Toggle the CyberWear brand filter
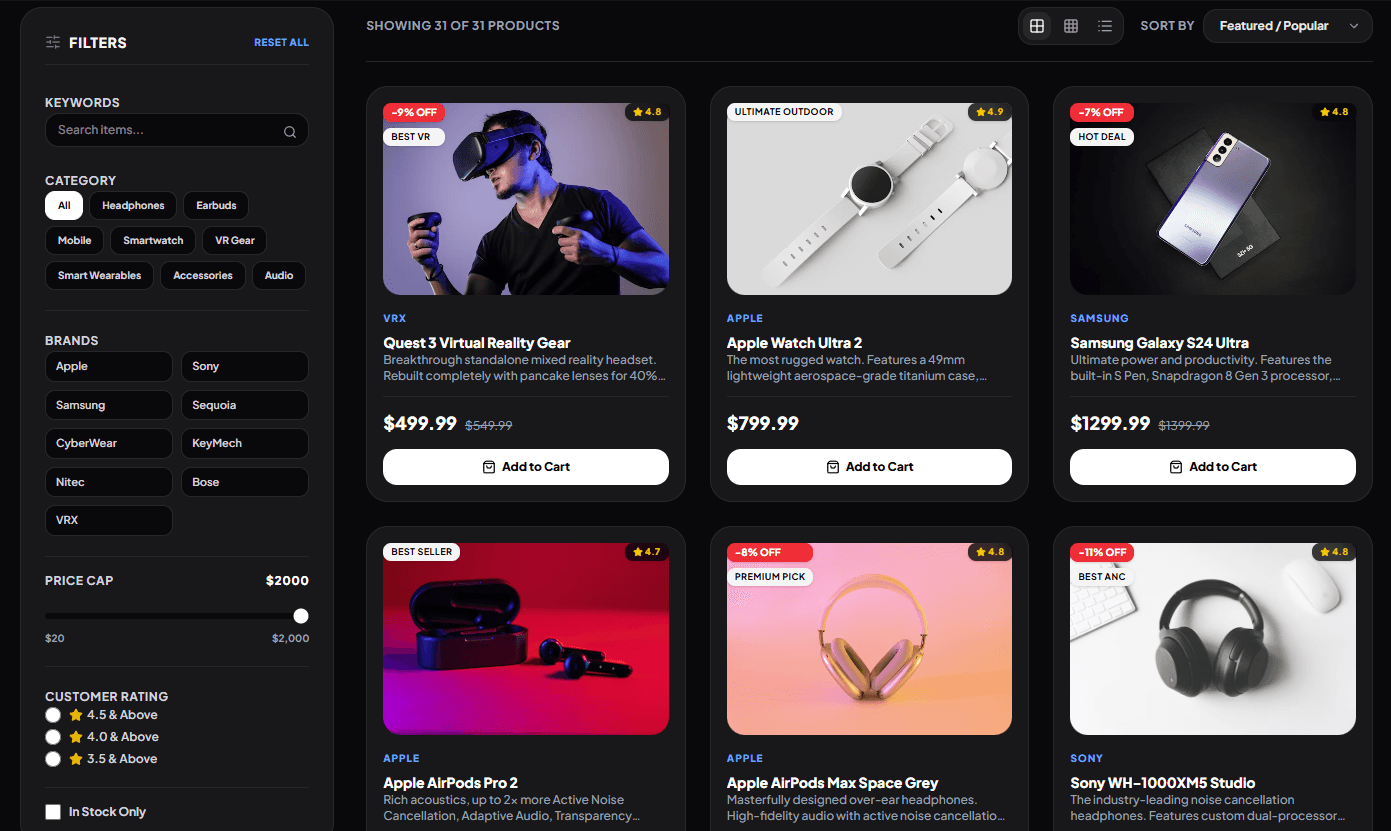 (x=109, y=443)
